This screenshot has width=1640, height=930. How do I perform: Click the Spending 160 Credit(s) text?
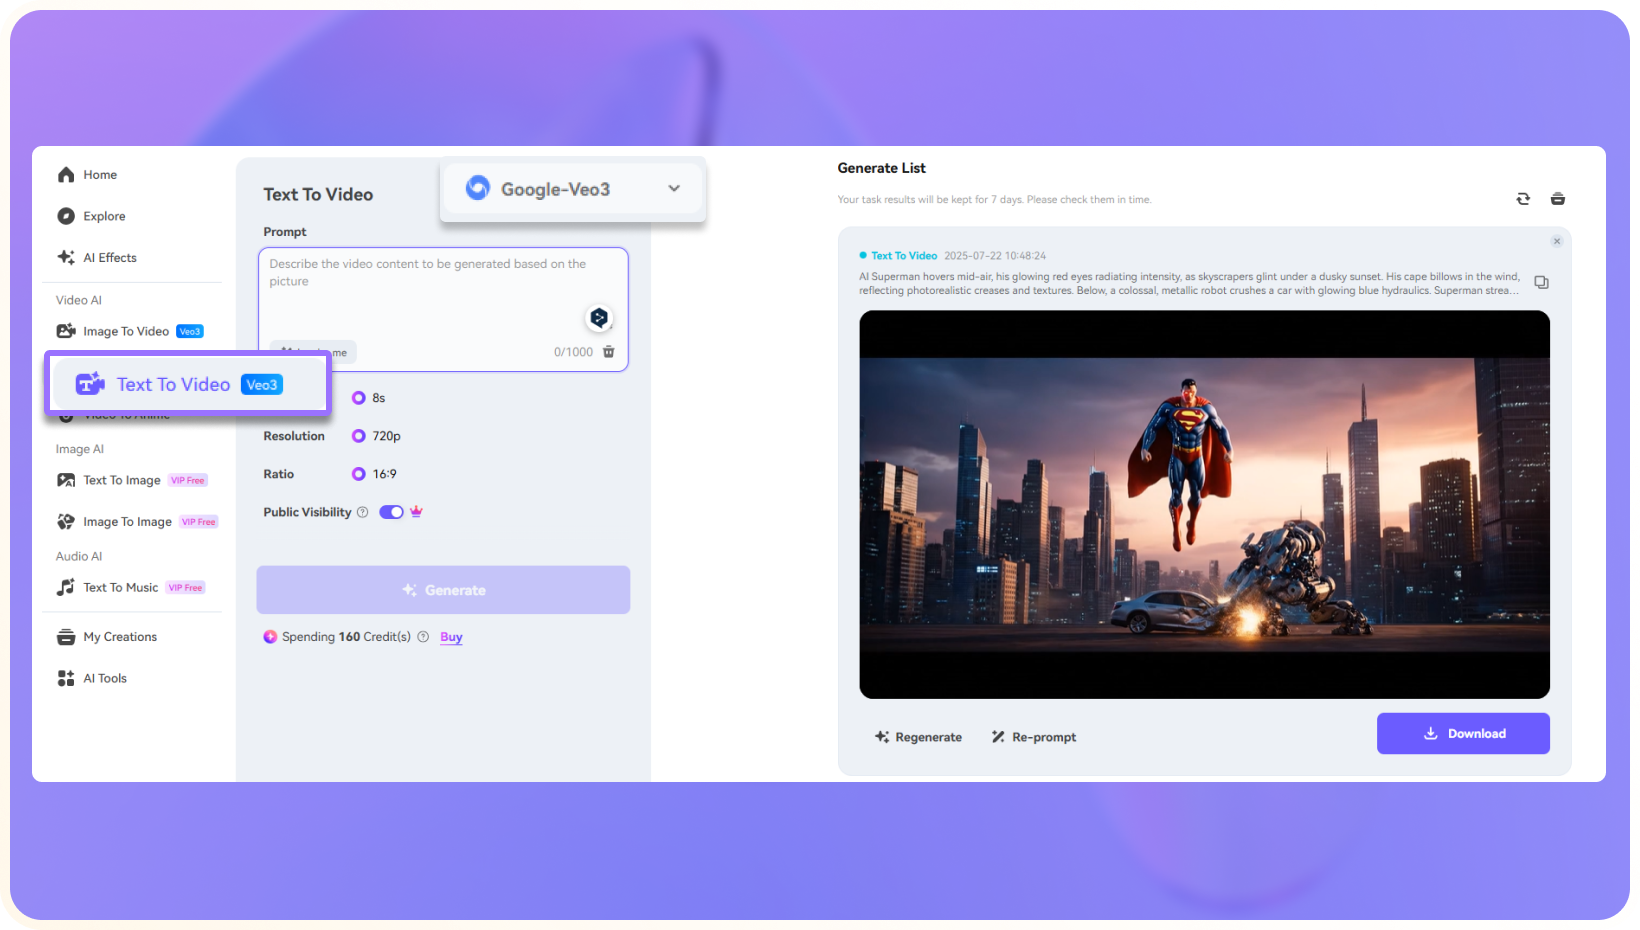pyautogui.click(x=346, y=637)
